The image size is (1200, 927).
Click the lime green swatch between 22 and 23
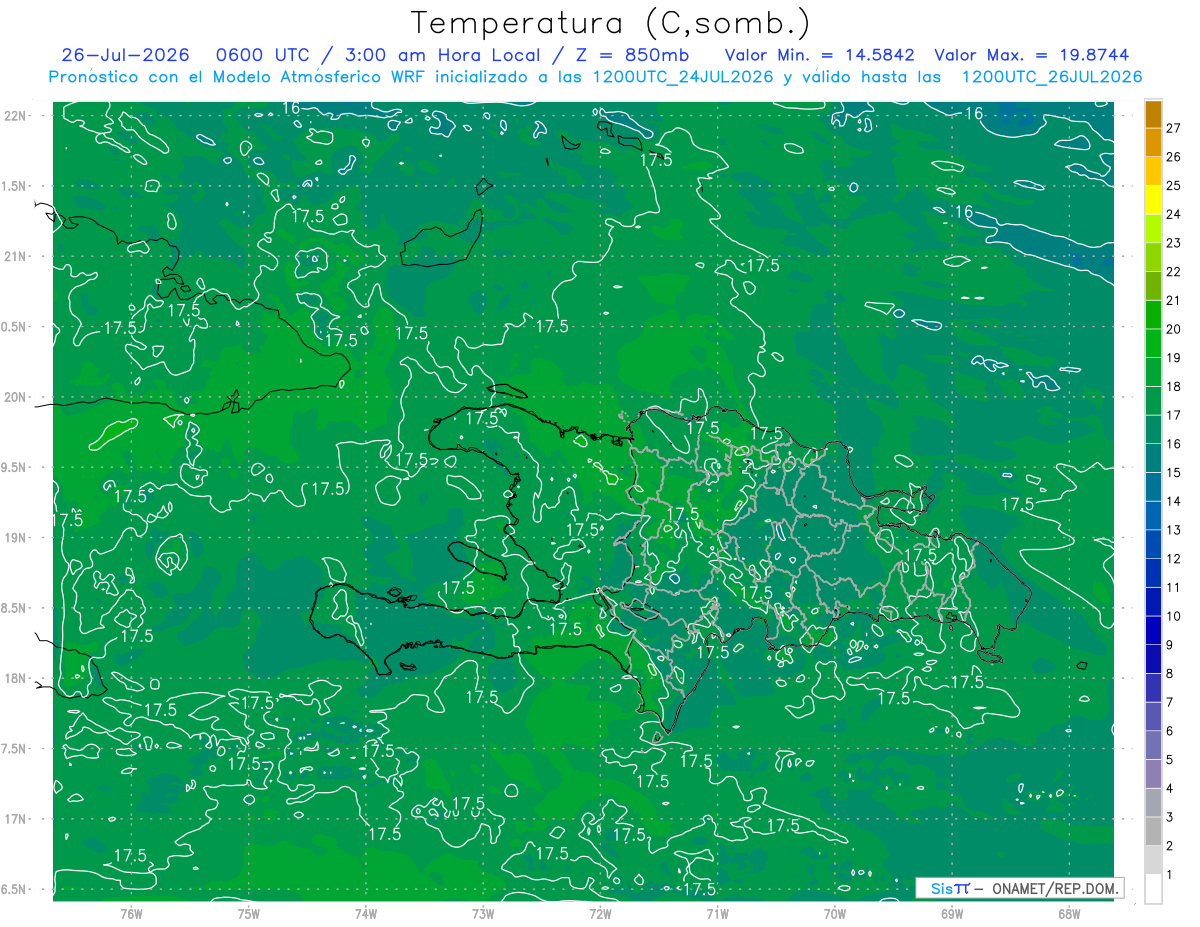pos(1153,257)
